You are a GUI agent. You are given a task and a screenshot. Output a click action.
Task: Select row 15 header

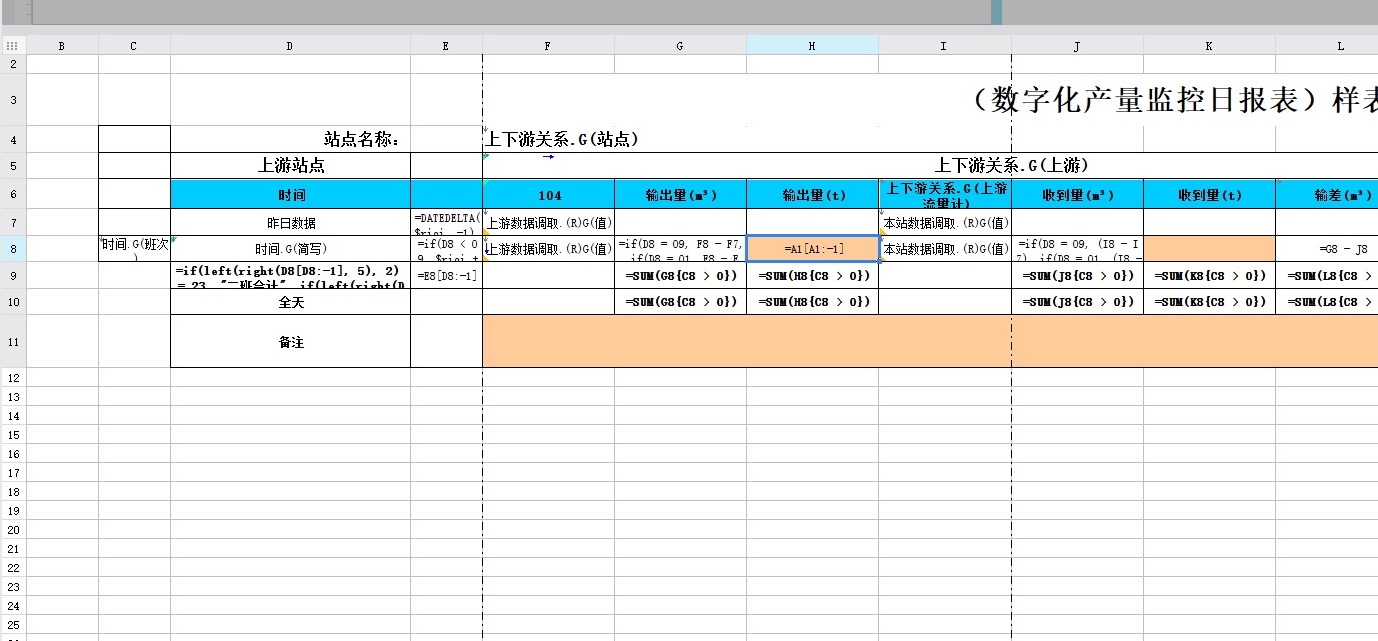[13, 435]
